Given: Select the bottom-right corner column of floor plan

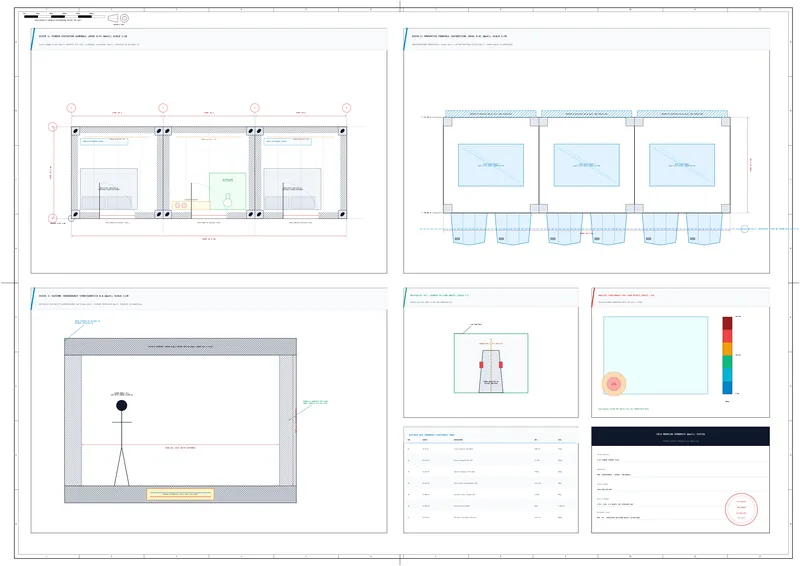Looking at the screenshot, I should pyautogui.click(x=342, y=214).
